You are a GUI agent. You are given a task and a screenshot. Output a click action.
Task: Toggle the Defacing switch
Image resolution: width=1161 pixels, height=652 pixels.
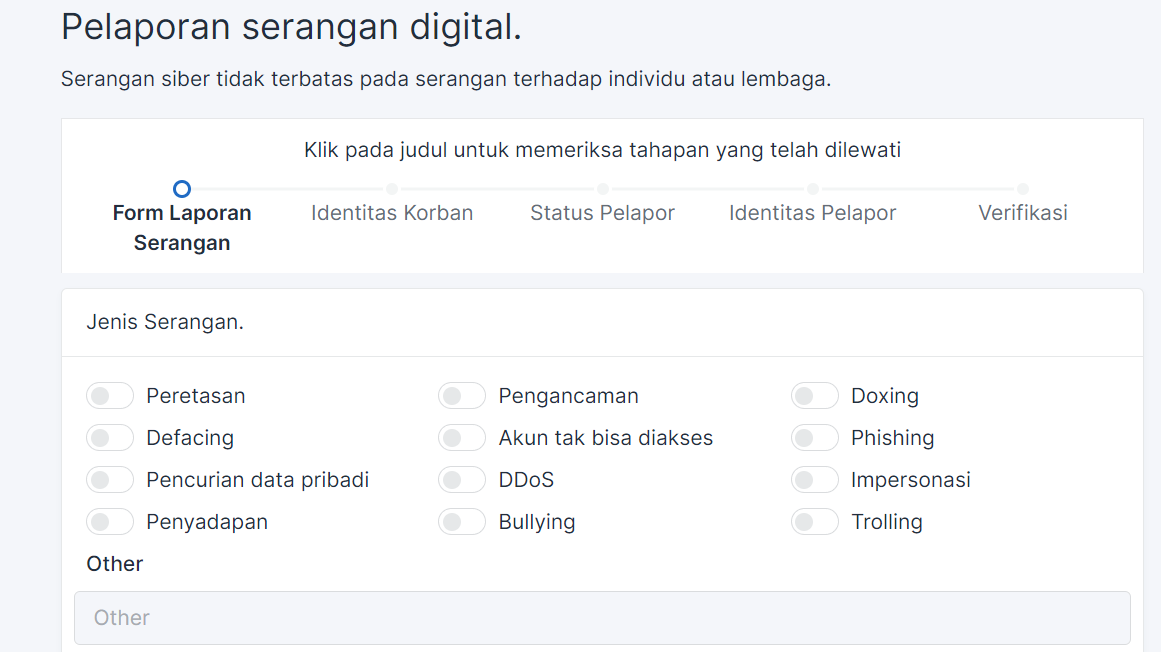[110, 438]
